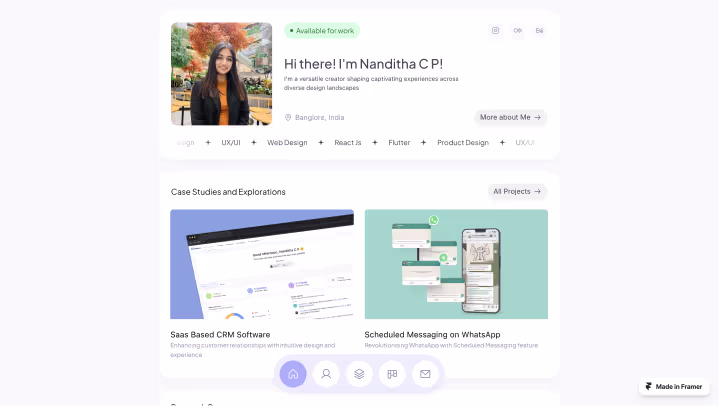This screenshot has height=406, width=719.
Task: Click Scheduled Messaging on WhatsApp title
Action: point(432,334)
